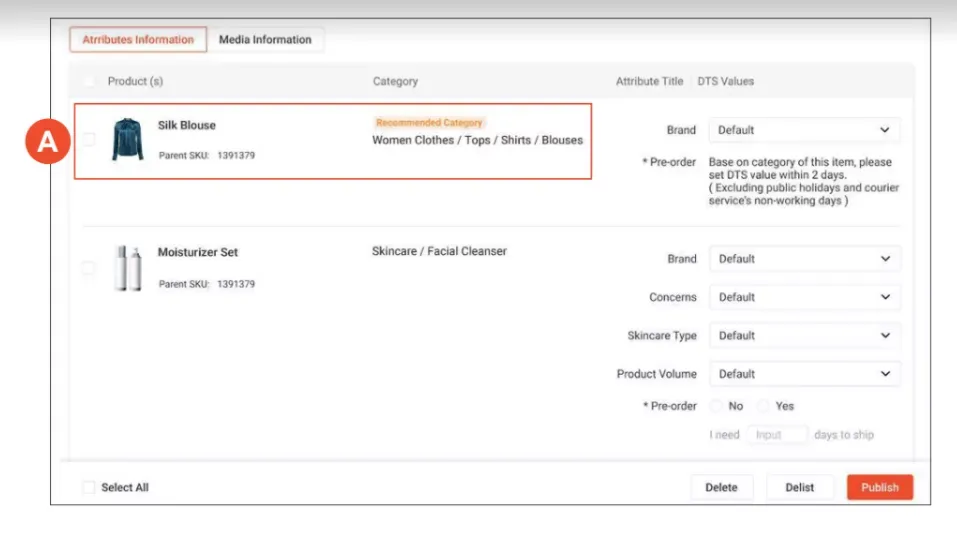The height and width of the screenshot is (540, 957).
Task: Check the header checkbox next to Product(s)
Action: click(89, 81)
